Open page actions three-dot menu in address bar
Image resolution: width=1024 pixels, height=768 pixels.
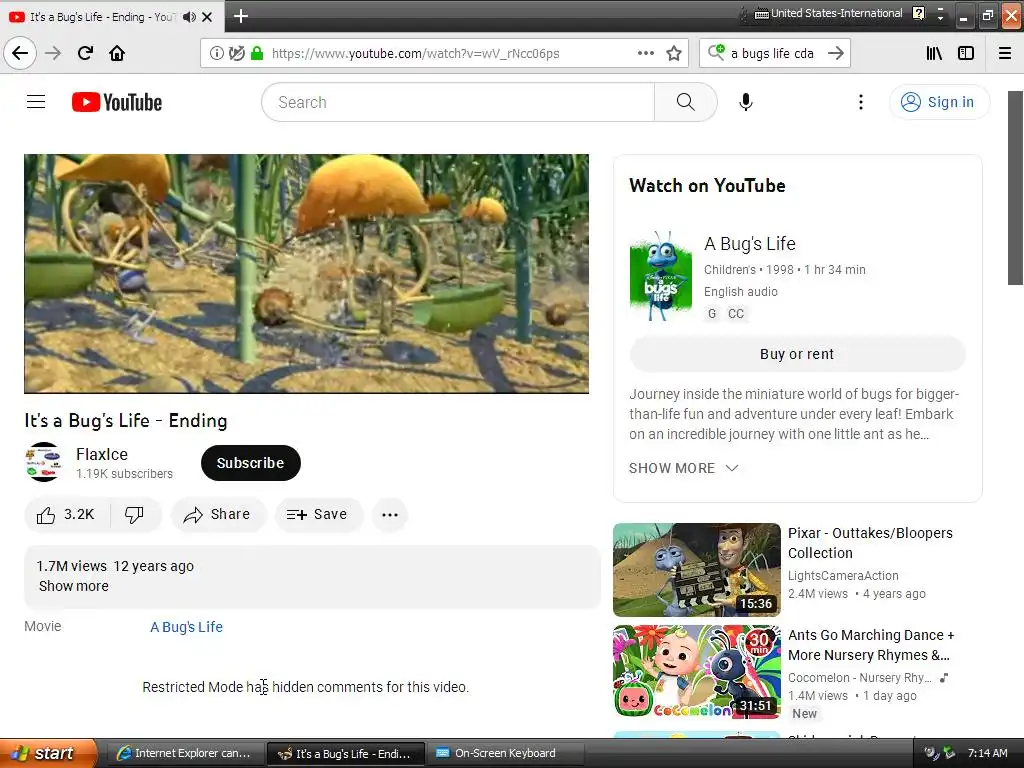click(645, 53)
